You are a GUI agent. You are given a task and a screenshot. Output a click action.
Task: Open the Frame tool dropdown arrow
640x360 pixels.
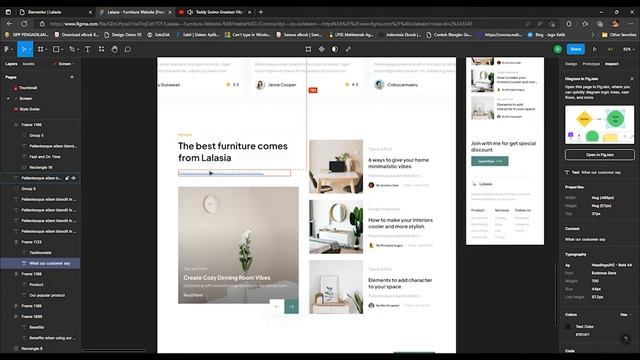pyautogui.click(x=46, y=50)
